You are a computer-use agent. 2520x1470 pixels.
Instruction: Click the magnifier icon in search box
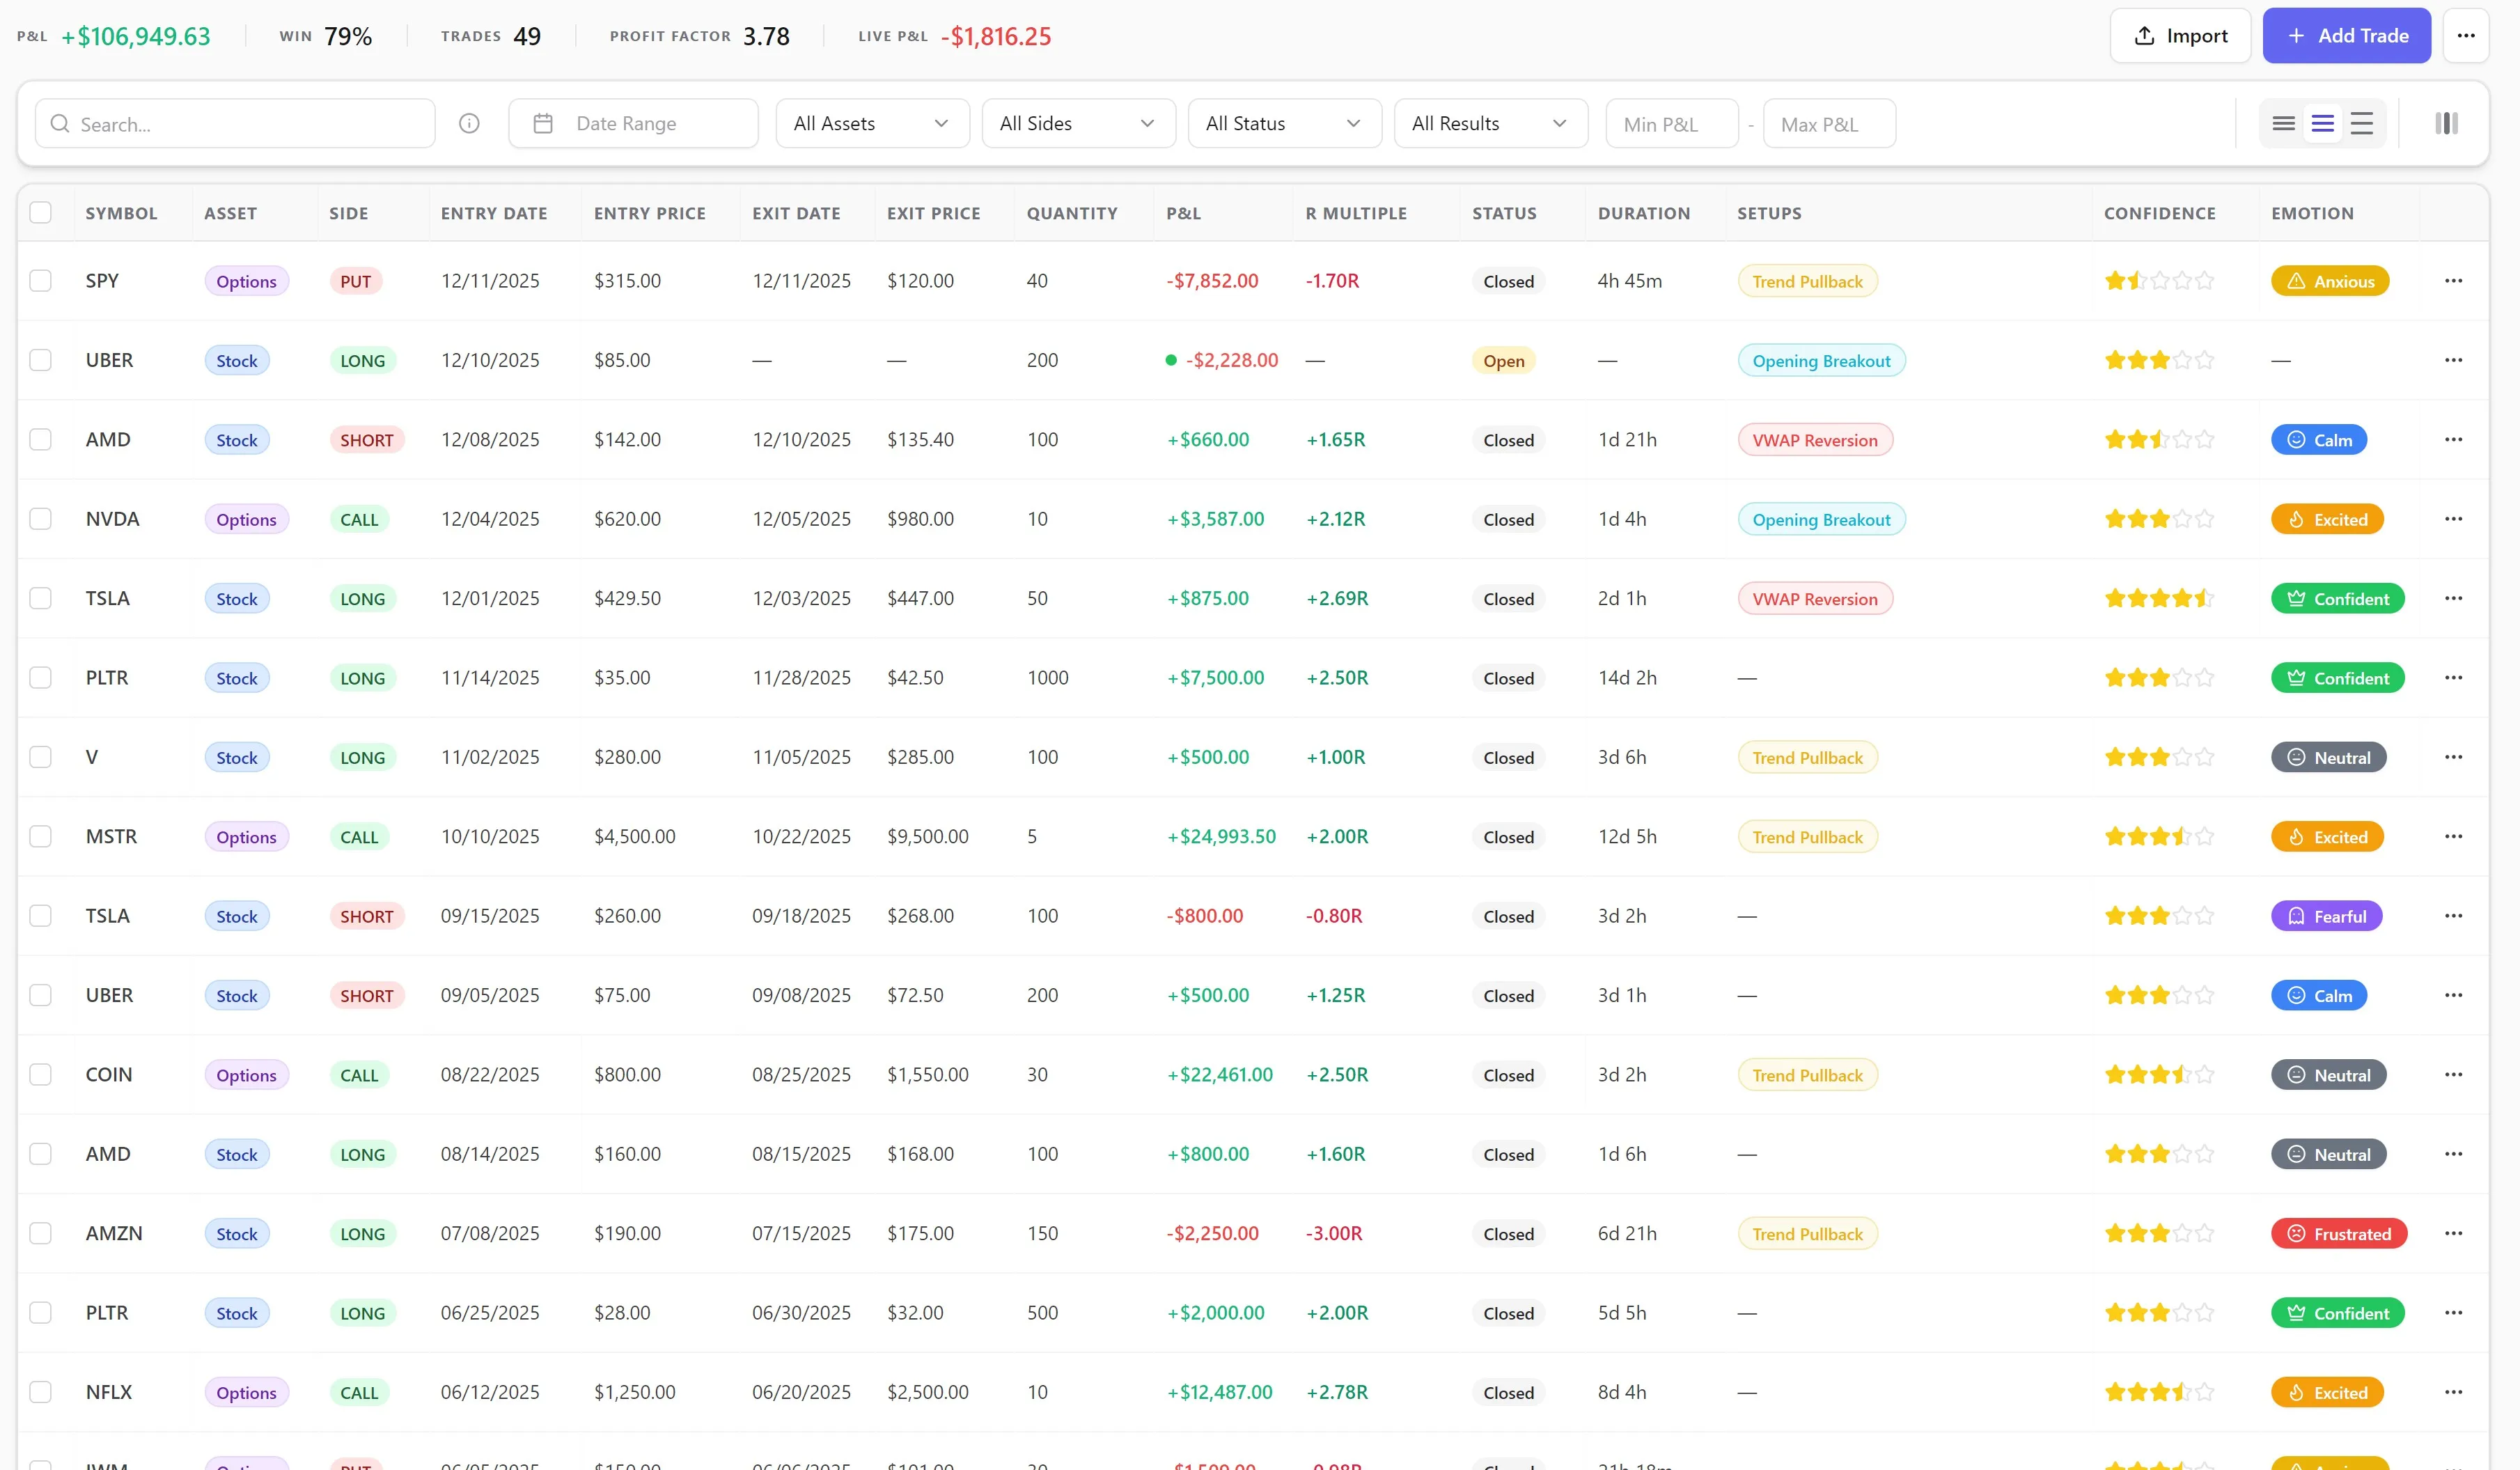60,124
